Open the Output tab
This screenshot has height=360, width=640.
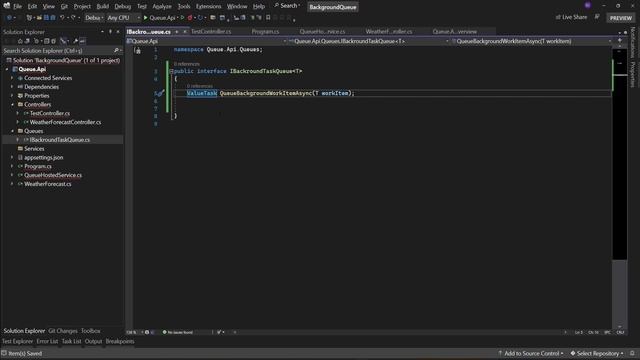(93, 342)
